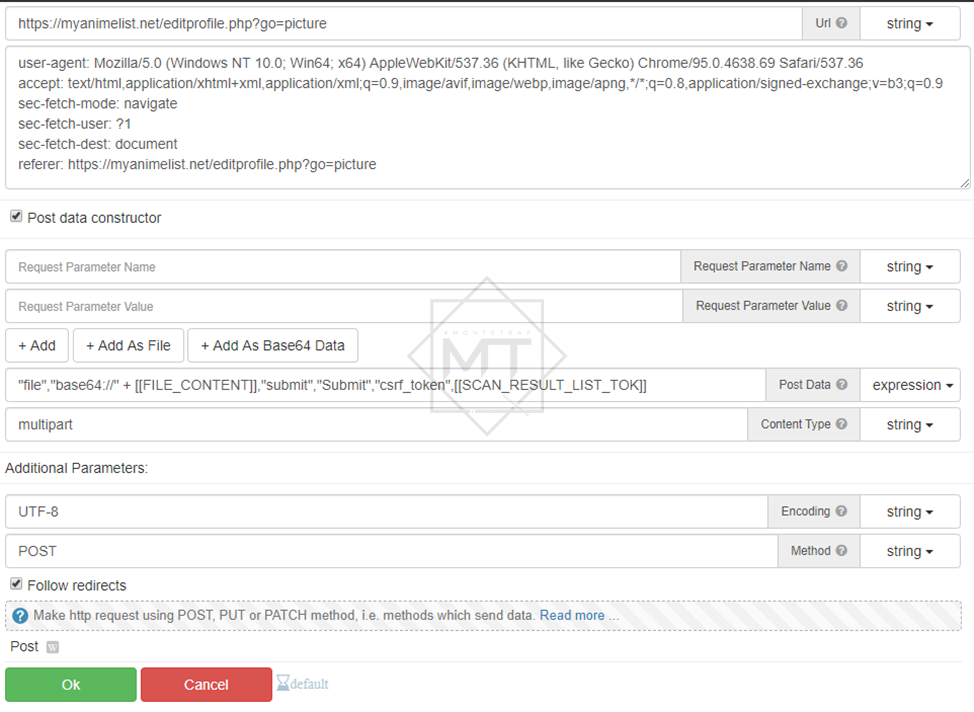The image size is (974, 712).
Task: Open the string dropdown beside Content Type
Action: tap(909, 424)
